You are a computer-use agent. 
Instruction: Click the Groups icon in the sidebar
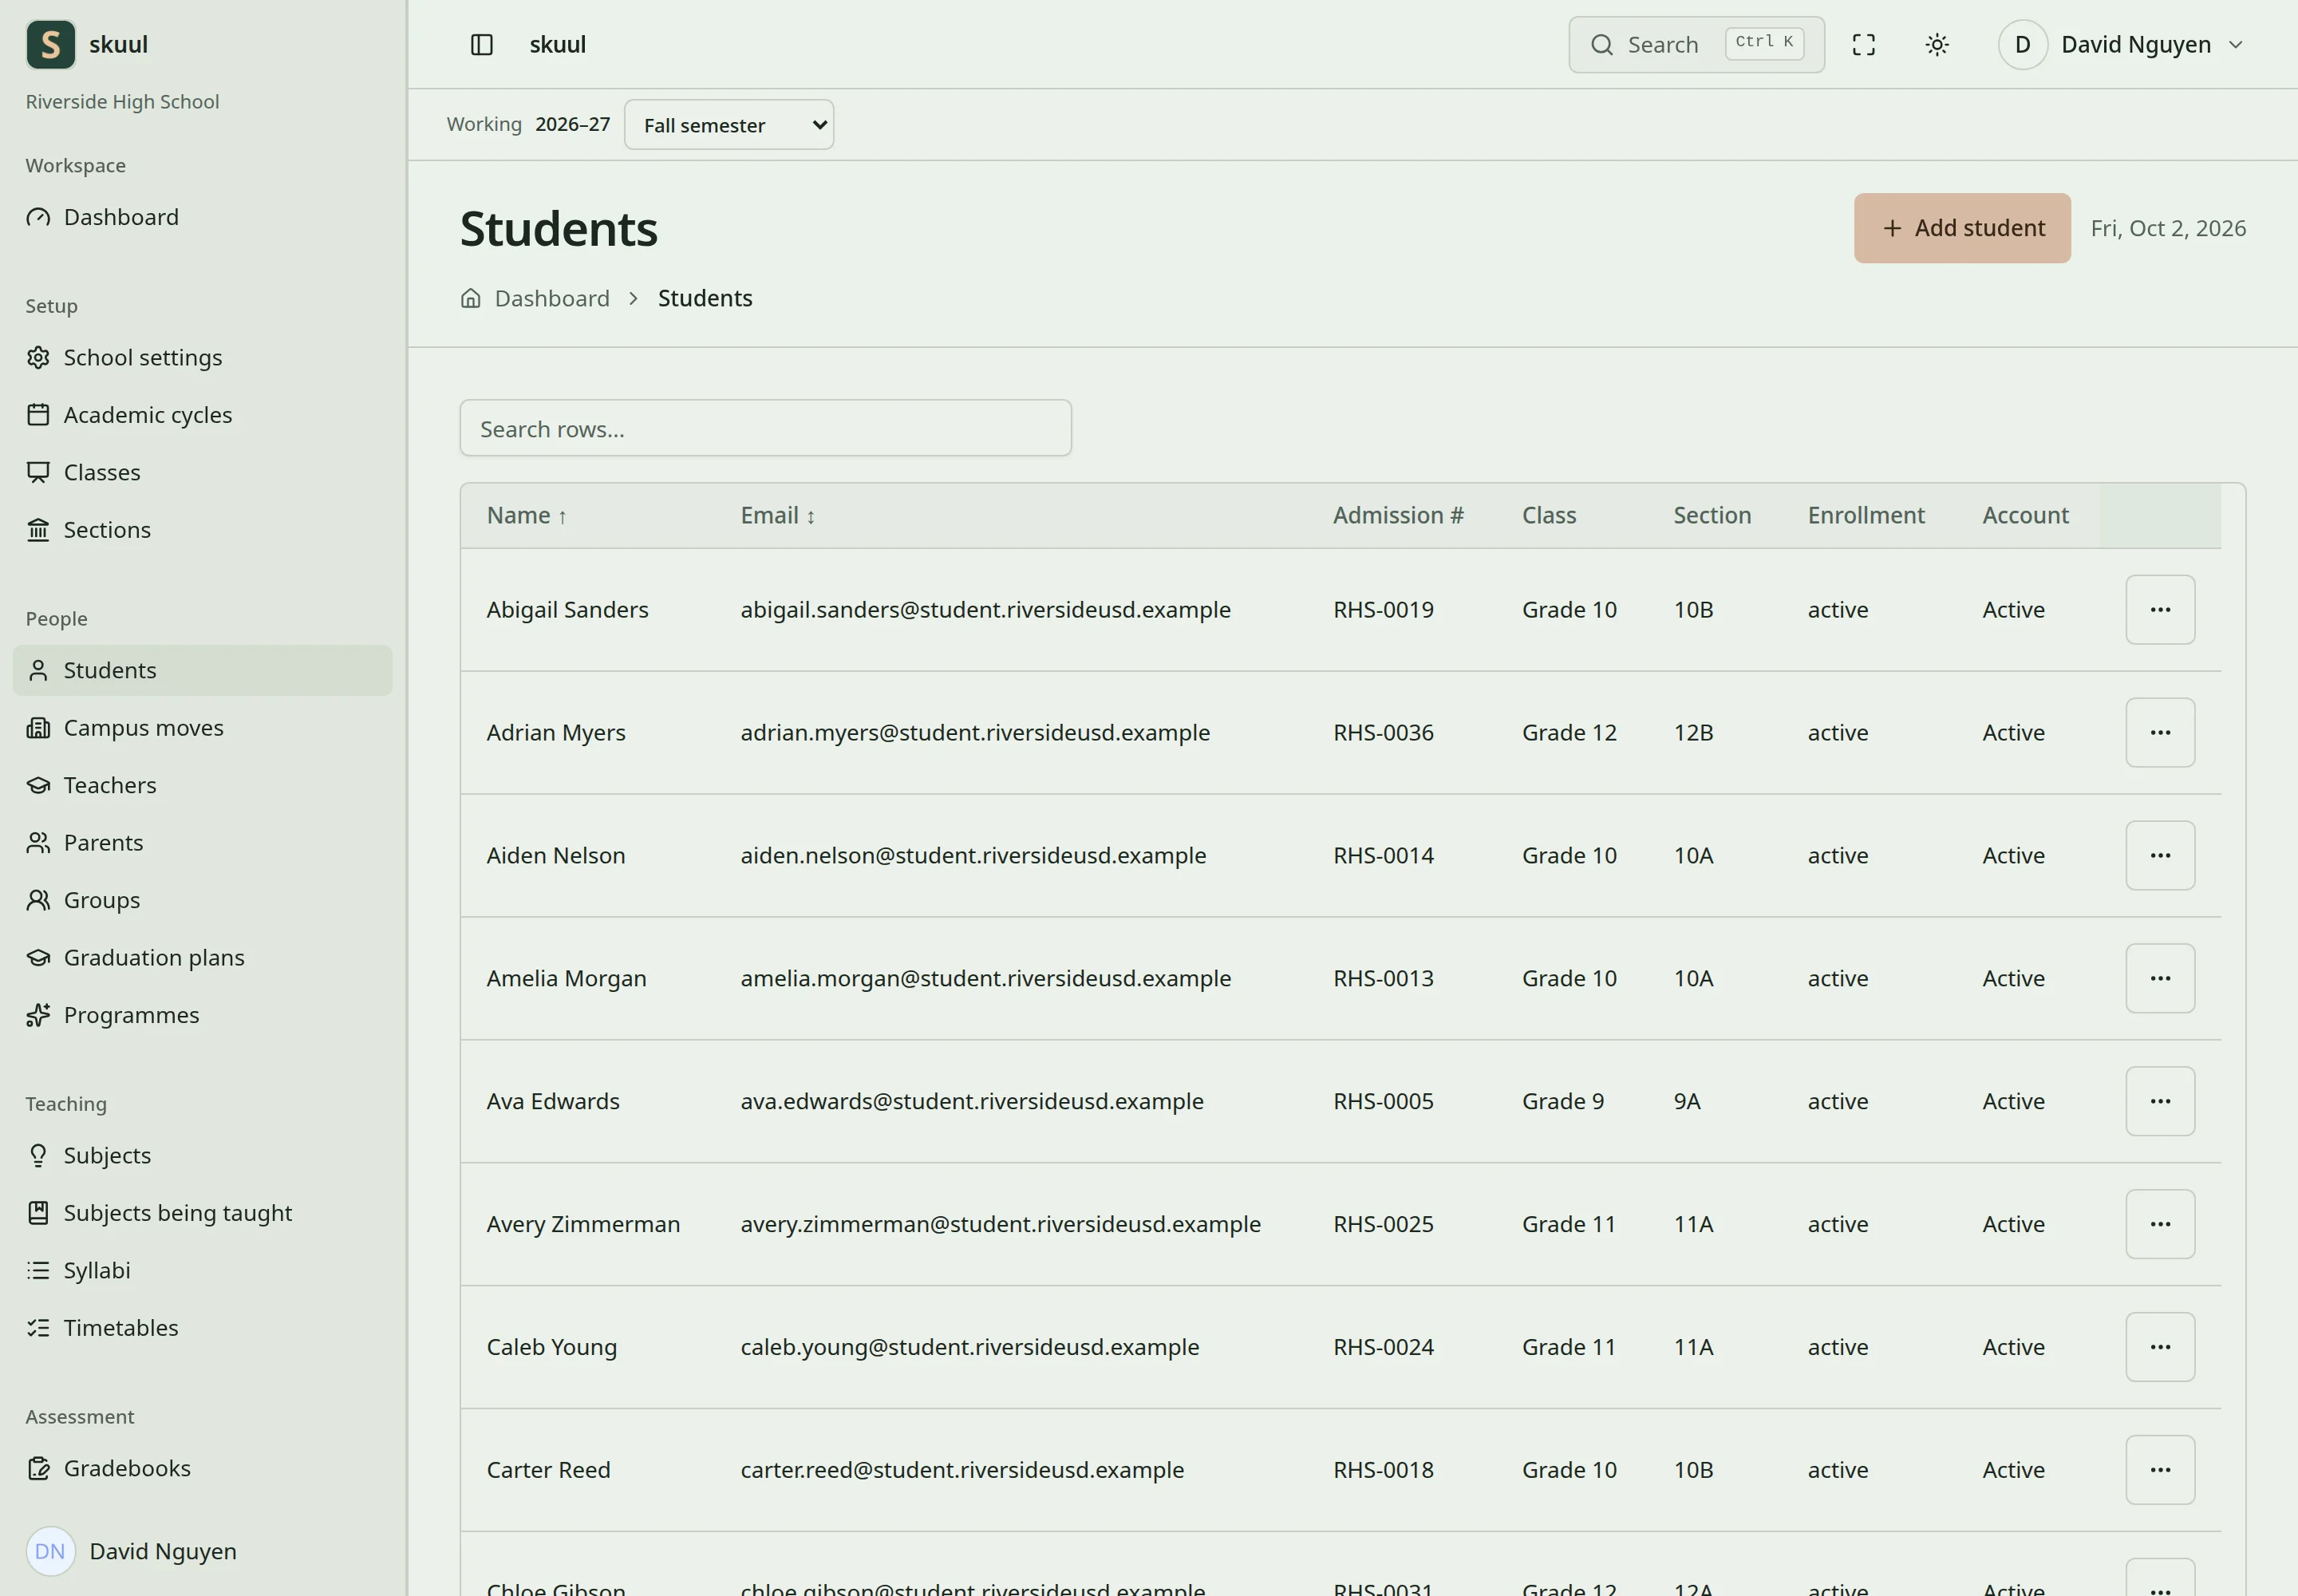pos(38,900)
